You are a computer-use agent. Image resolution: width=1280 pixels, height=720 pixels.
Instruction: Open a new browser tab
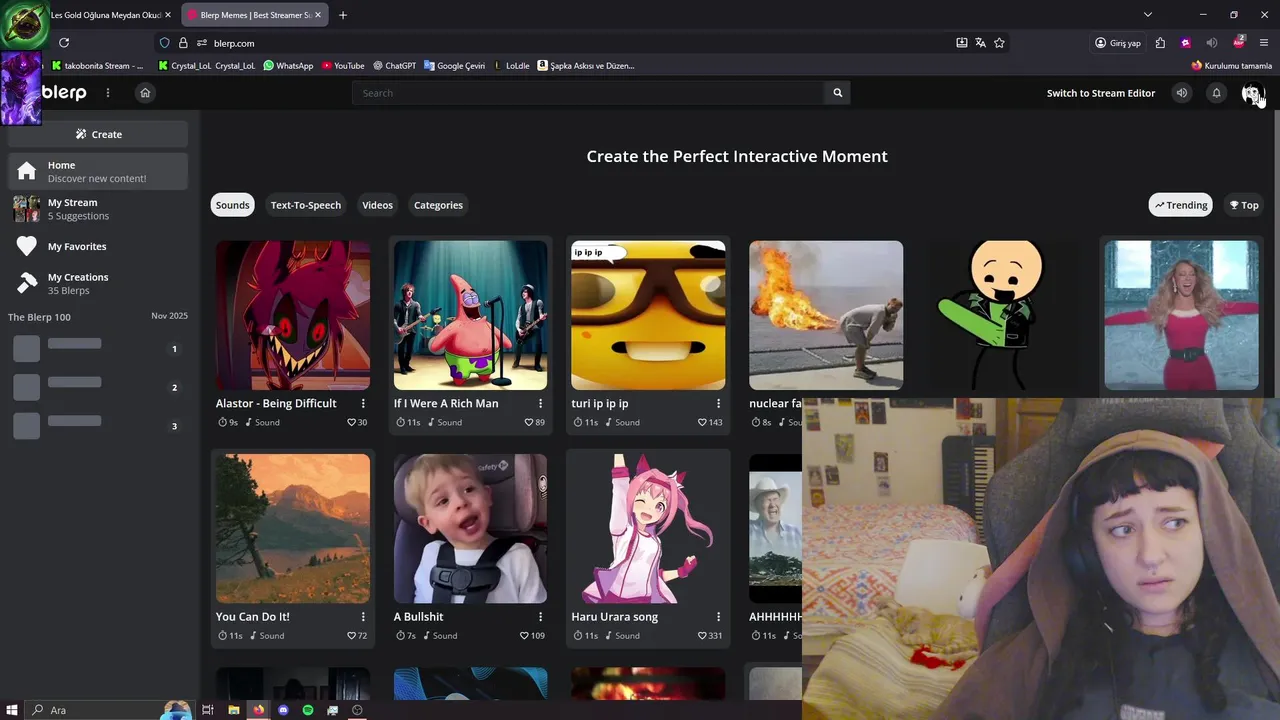click(x=343, y=15)
